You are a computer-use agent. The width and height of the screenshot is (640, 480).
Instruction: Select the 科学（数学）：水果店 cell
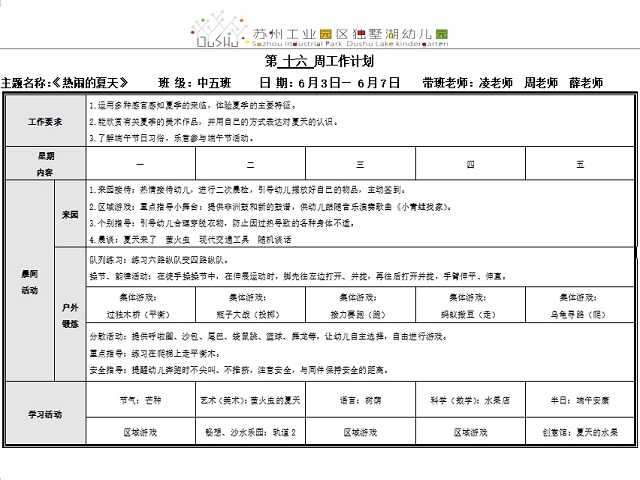coord(470,398)
